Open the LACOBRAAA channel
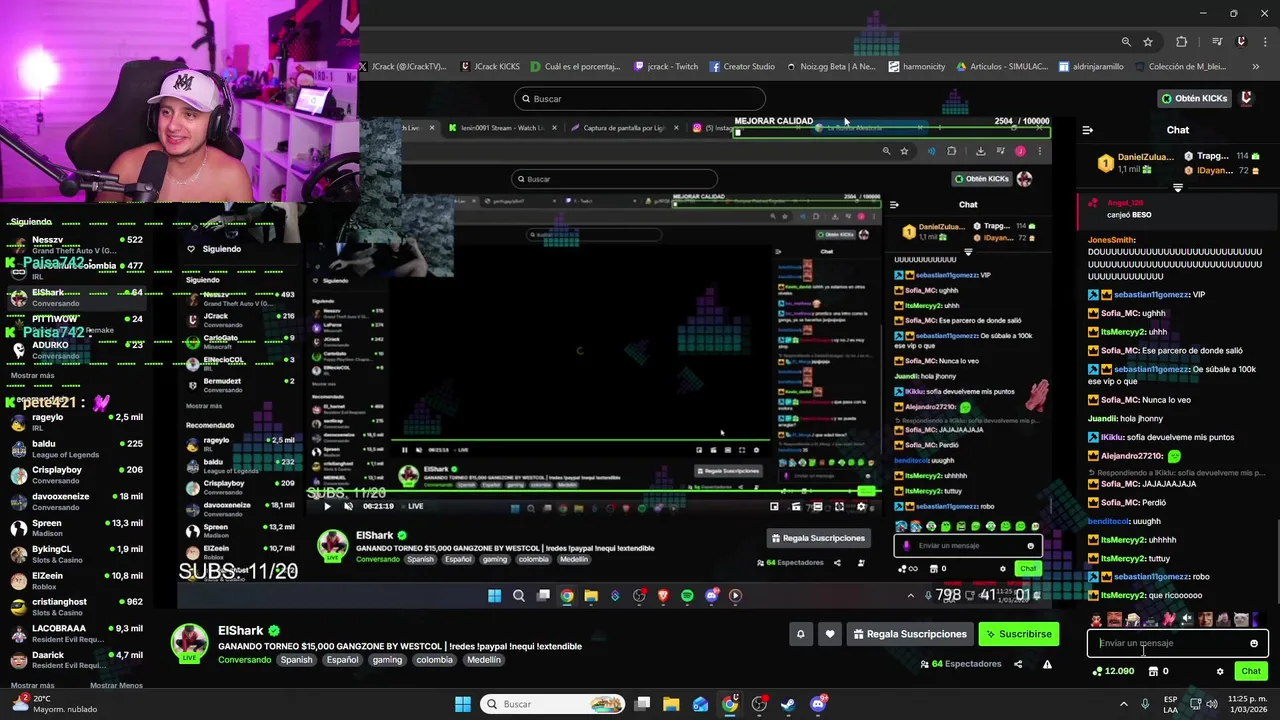Image resolution: width=1280 pixels, height=720 pixels. (76, 634)
